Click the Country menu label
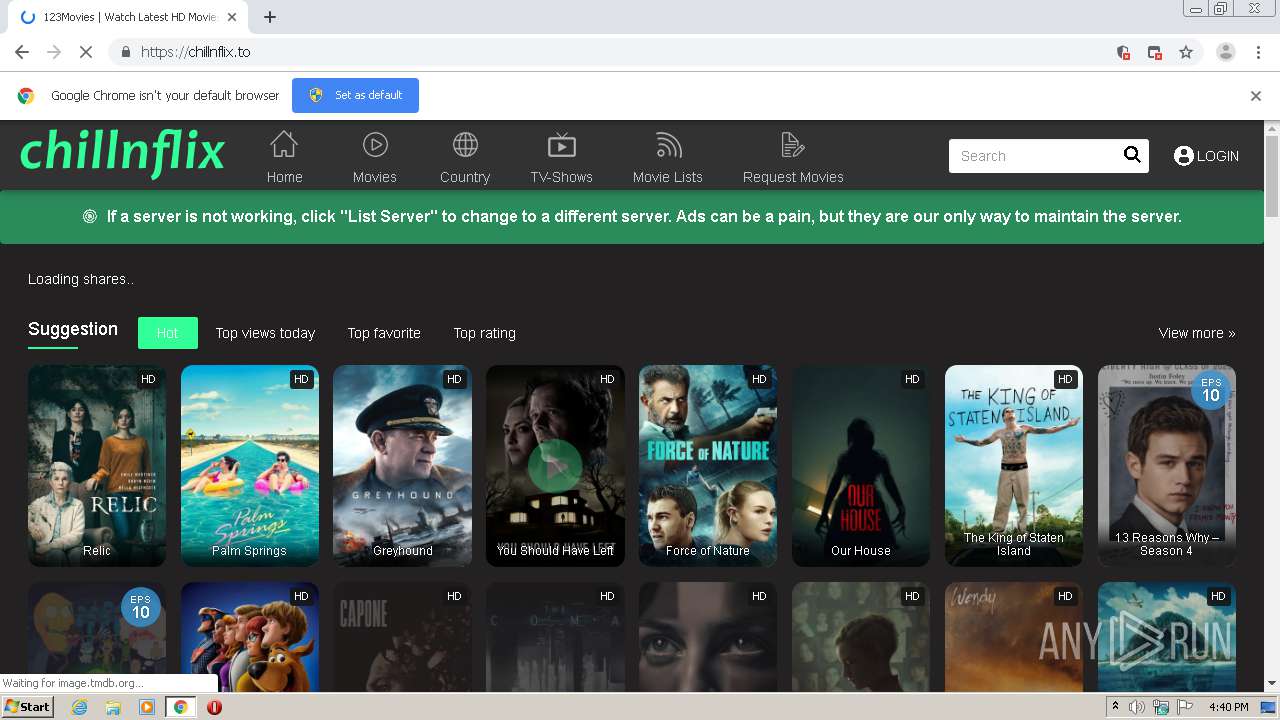 point(465,177)
